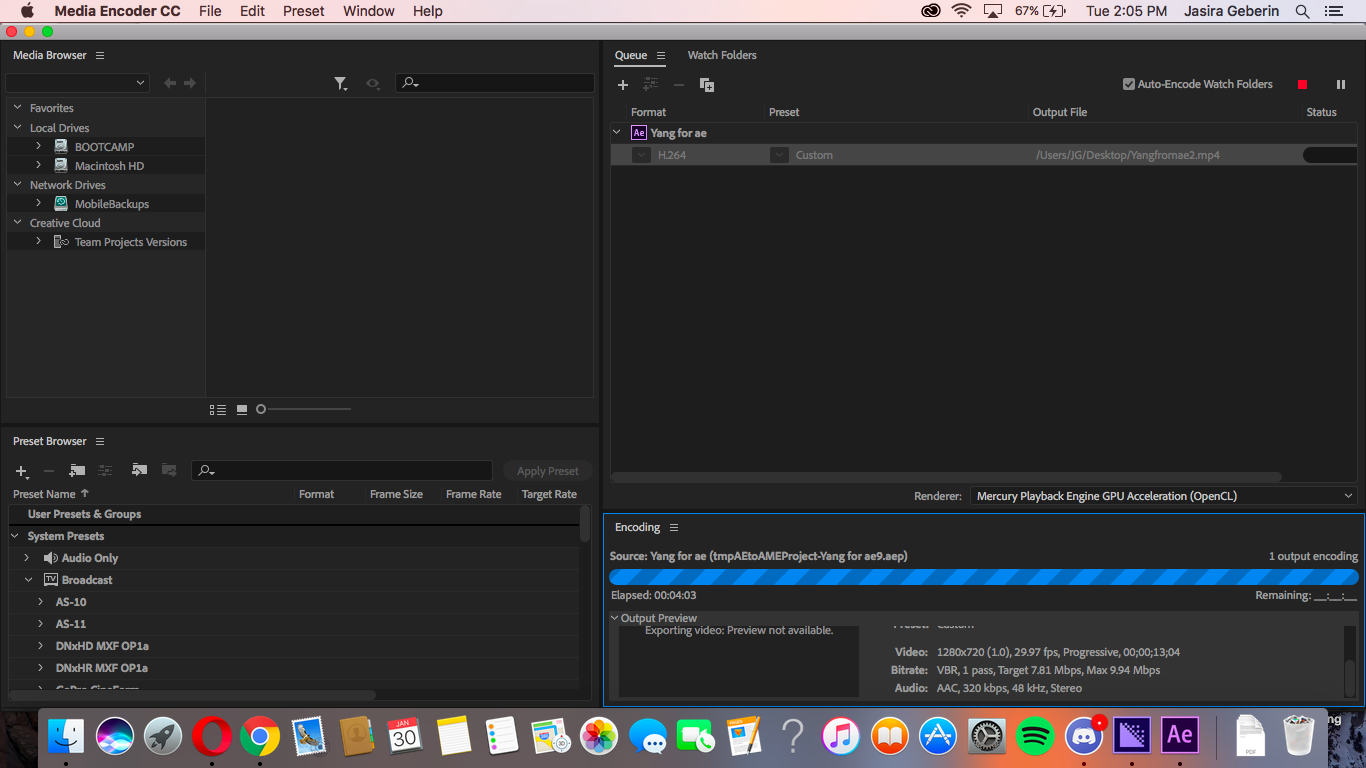Create a new preset with plus icon
Image resolution: width=1366 pixels, height=768 pixels.
(22, 471)
